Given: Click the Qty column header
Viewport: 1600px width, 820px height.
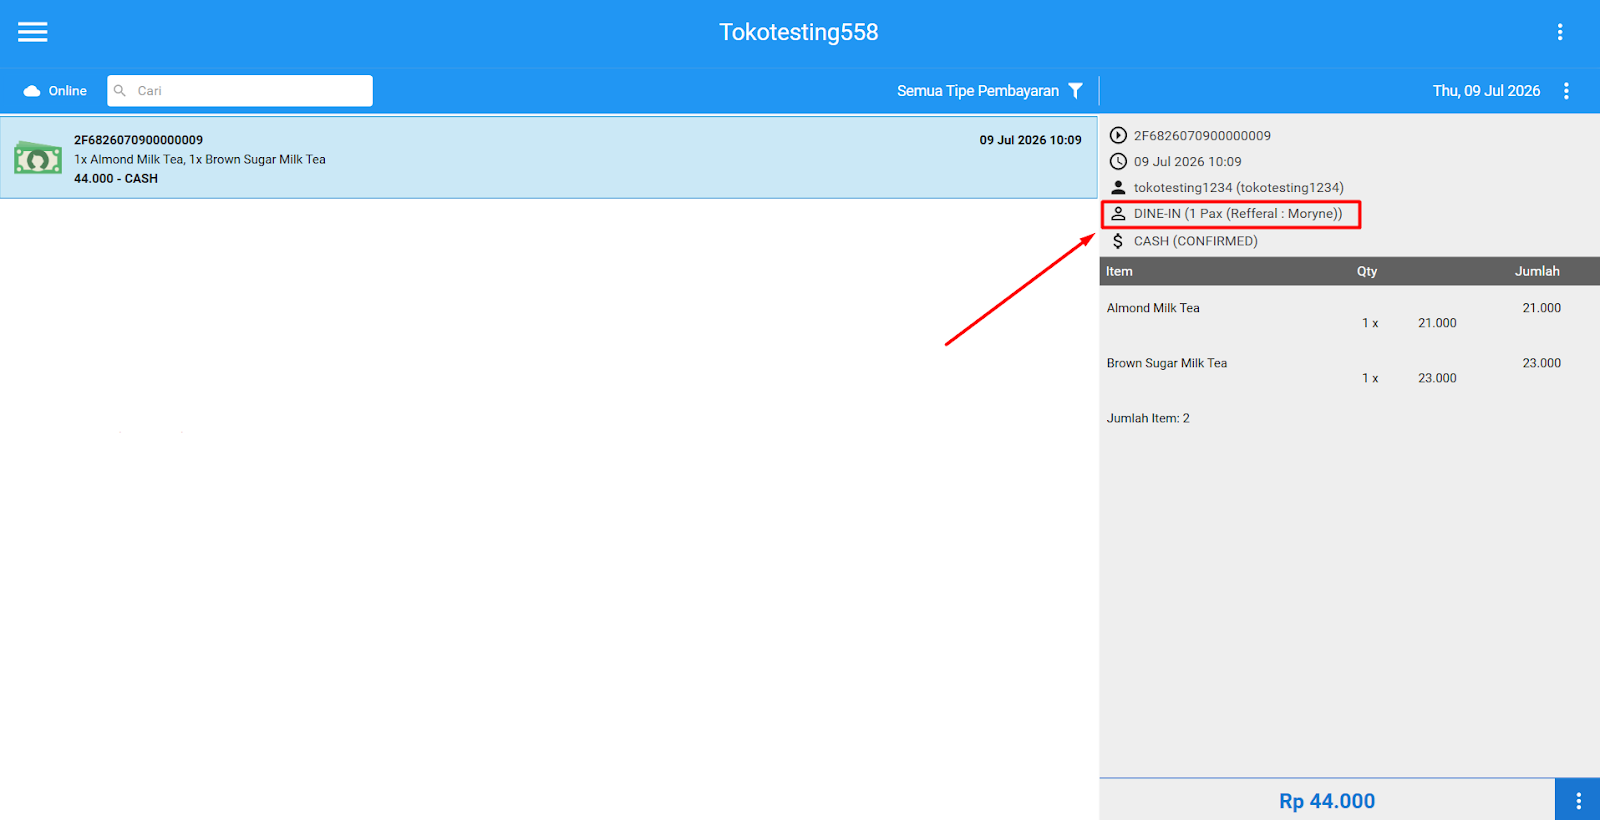Looking at the screenshot, I should click(x=1367, y=271).
